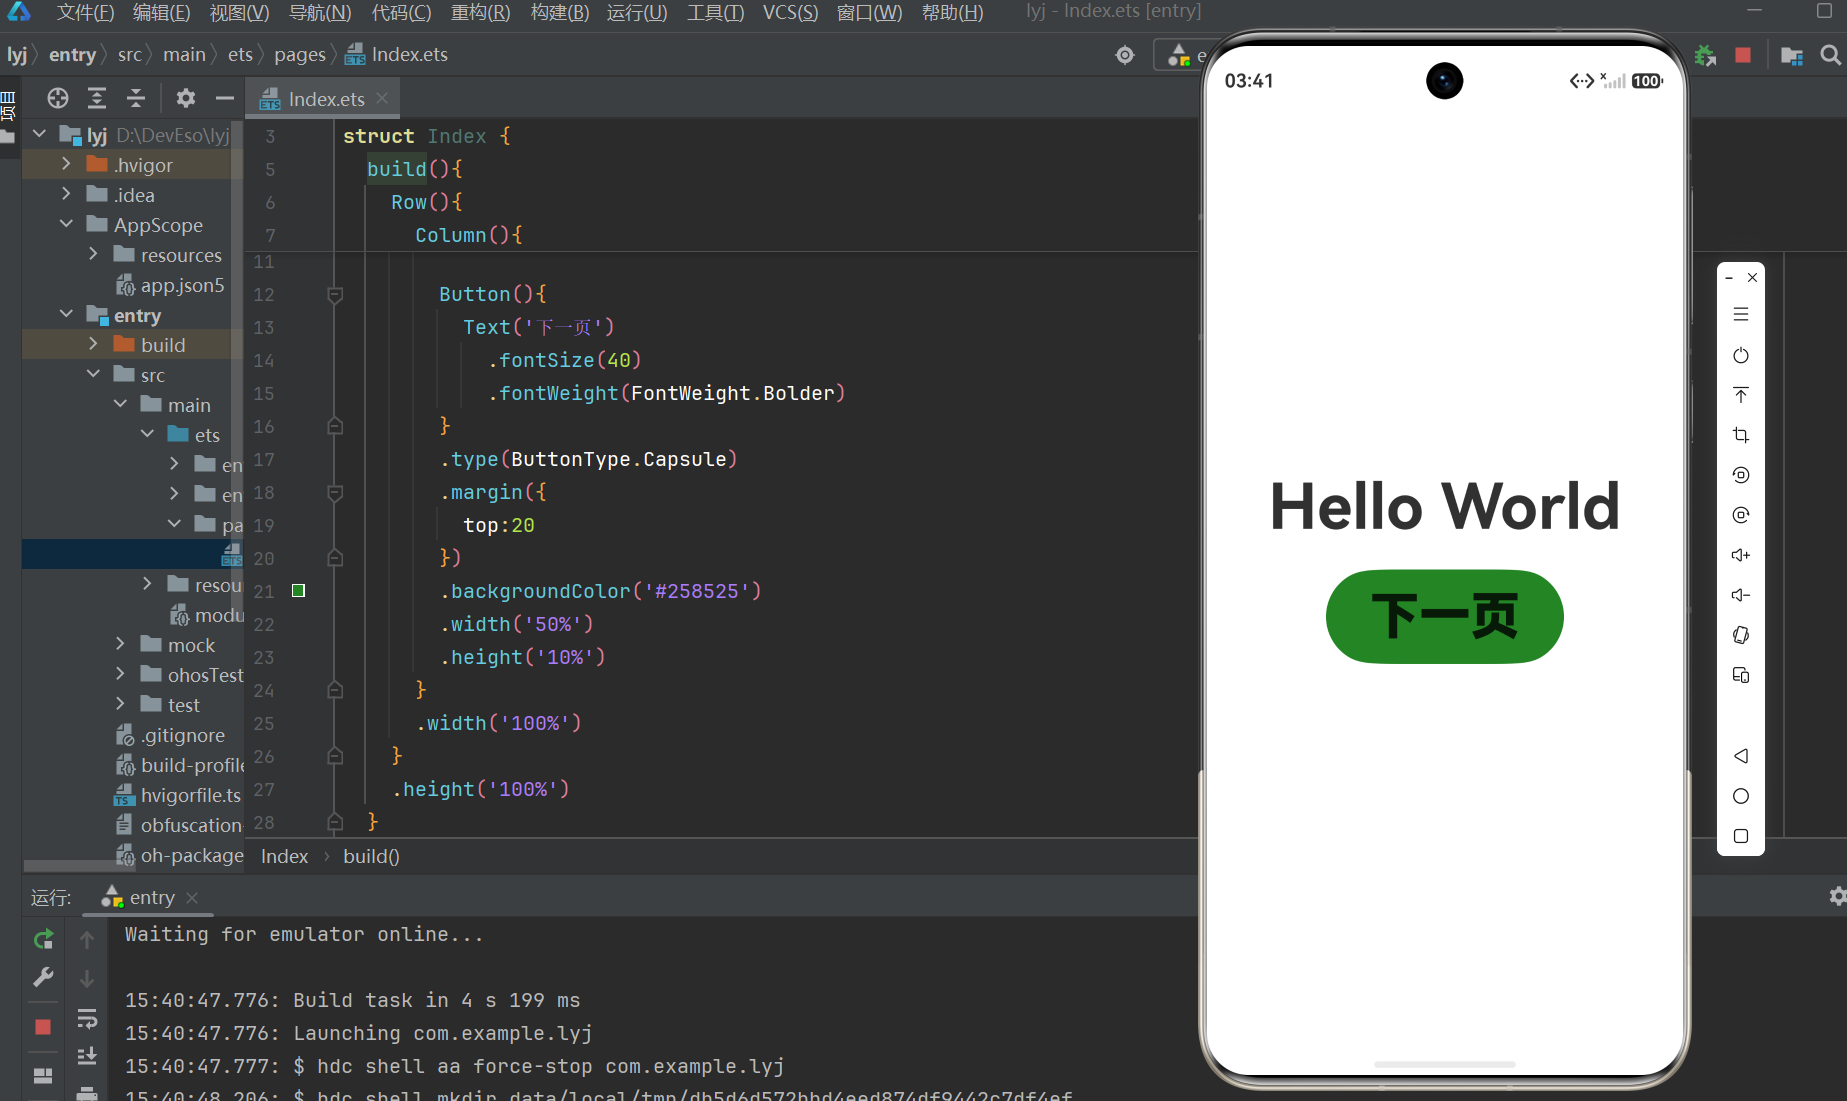Open the 文件(F) menu
Screen dimensions: 1847x1101
[x=85, y=12]
